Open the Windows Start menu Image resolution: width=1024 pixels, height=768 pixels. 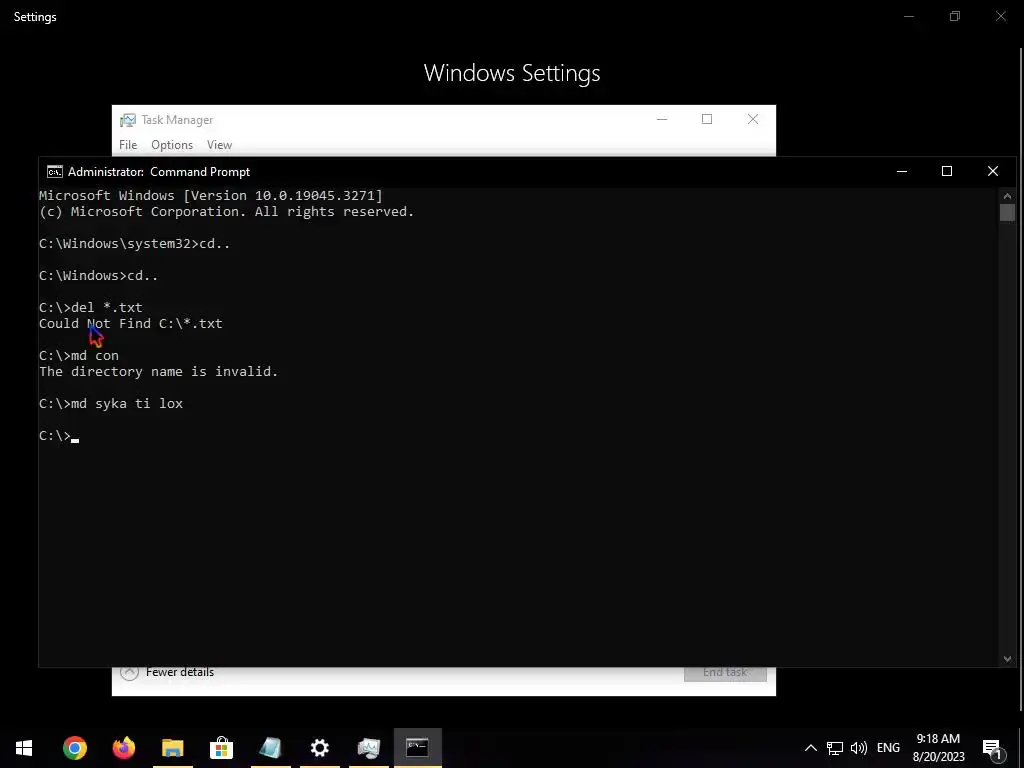click(x=24, y=747)
